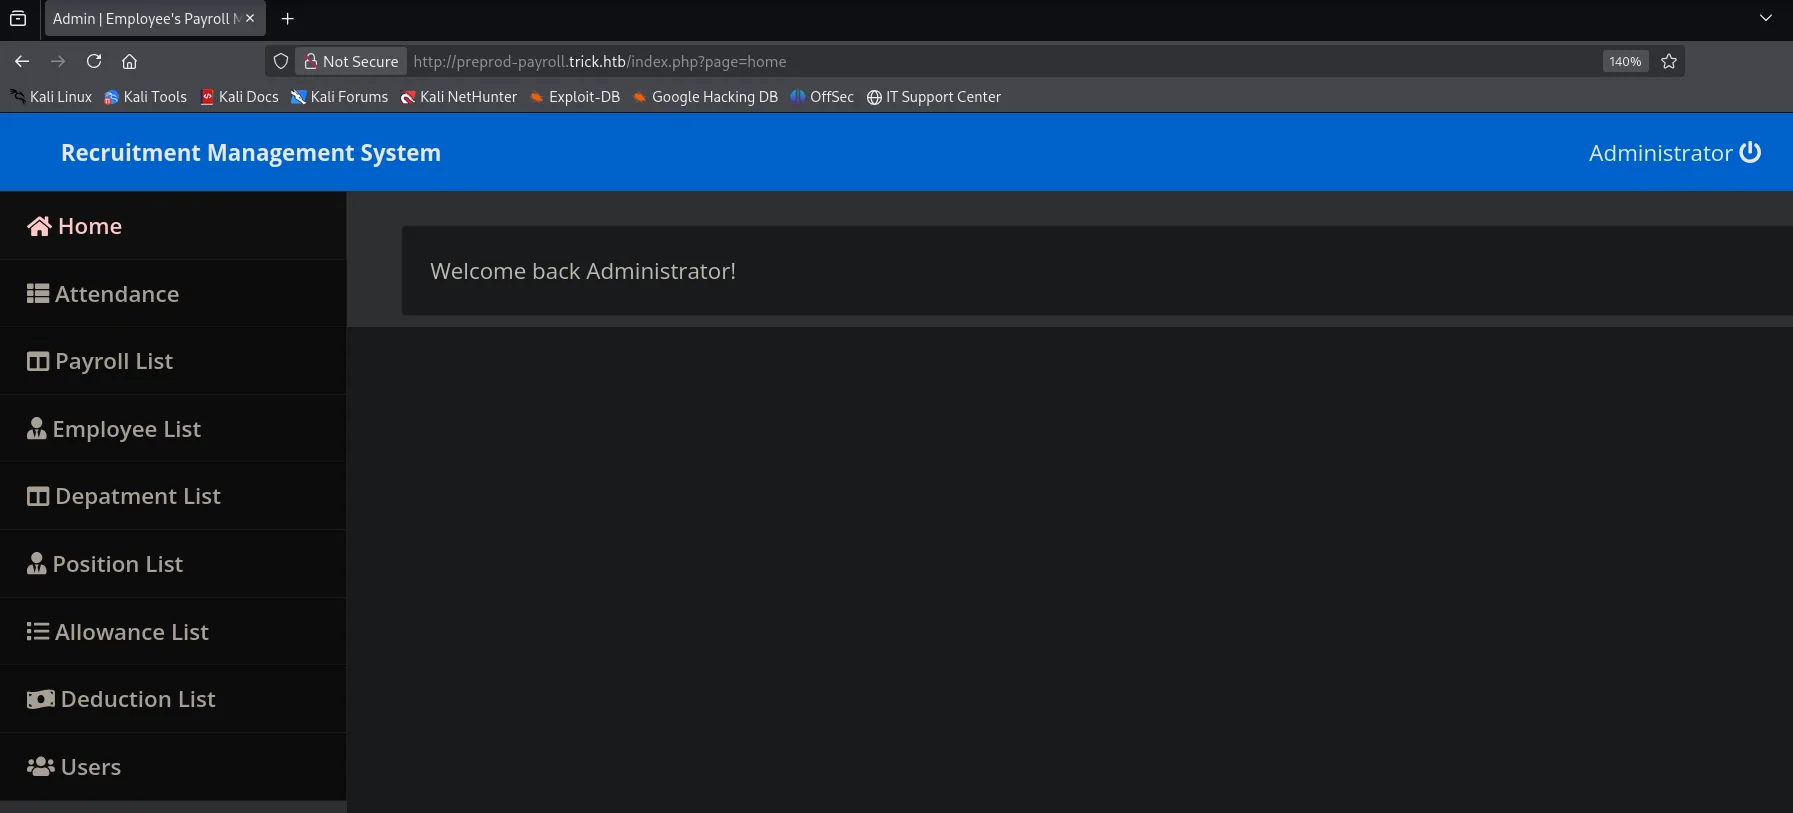The image size is (1793, 813).
Task: Open a new tab with the plus button
Action: point(288,18)
